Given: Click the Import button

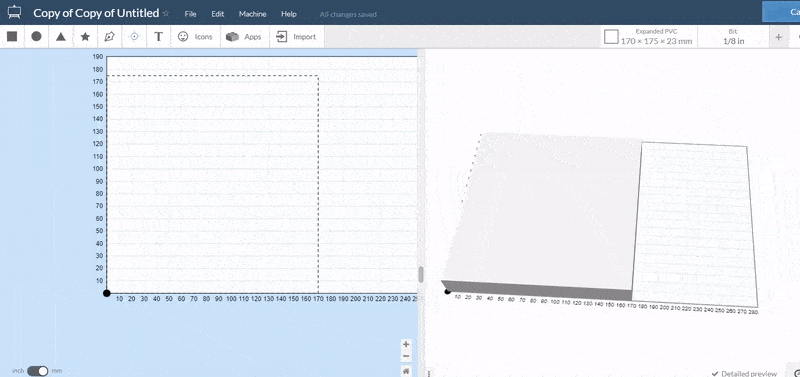Looking at the screenshot, I should [x=296, y=37].
